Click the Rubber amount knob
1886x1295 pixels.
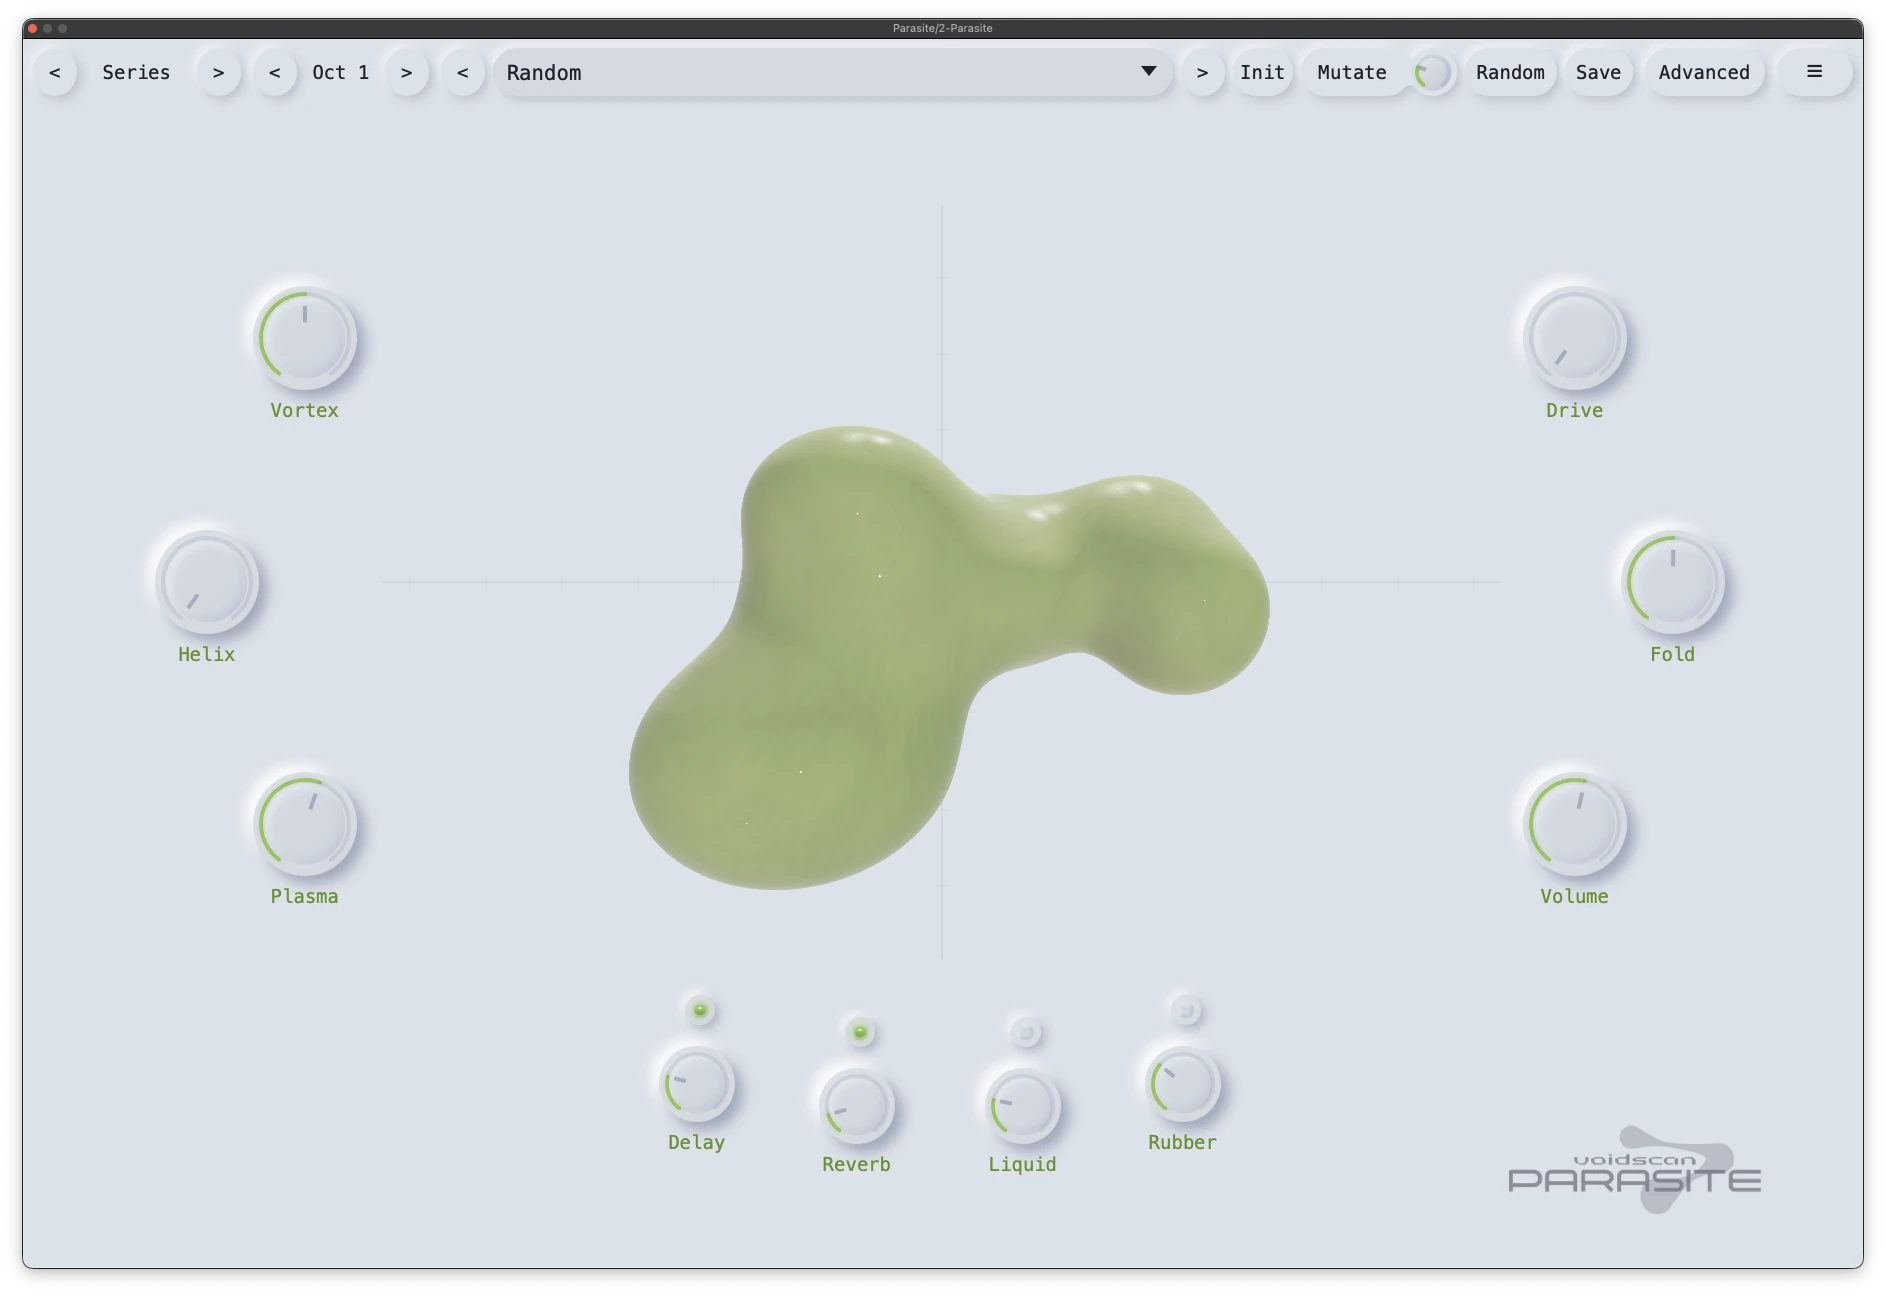click(x=1183, y=1085)
